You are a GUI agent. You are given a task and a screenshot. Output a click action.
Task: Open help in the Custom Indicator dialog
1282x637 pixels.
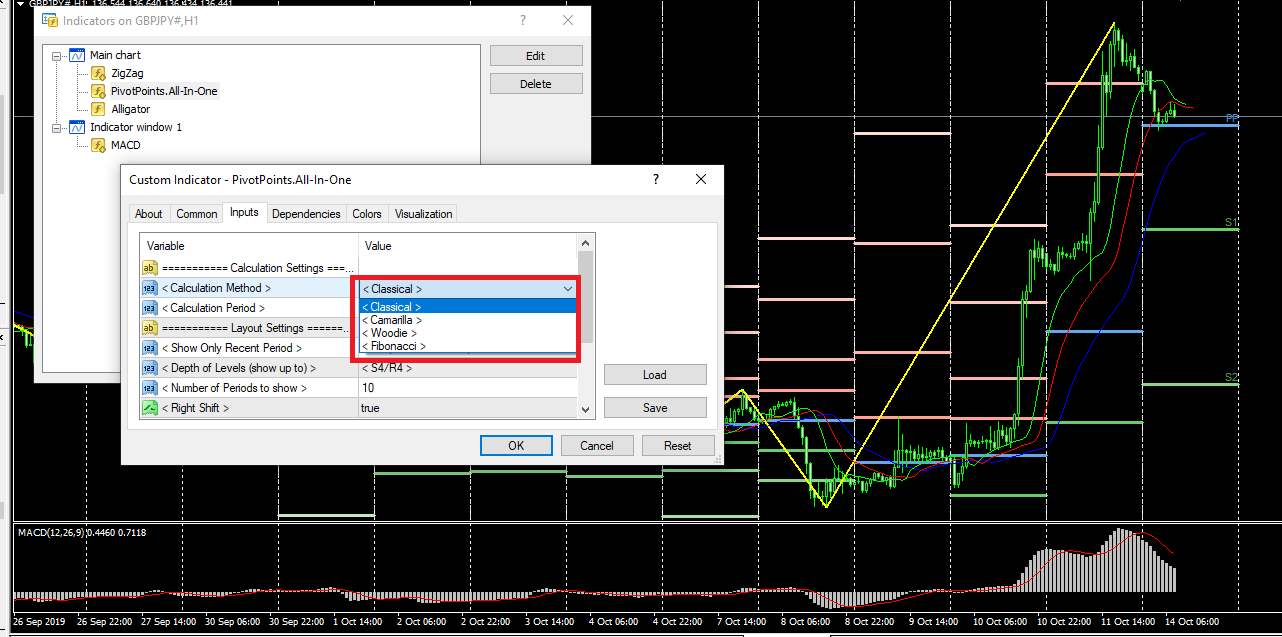tap(656, 179)
